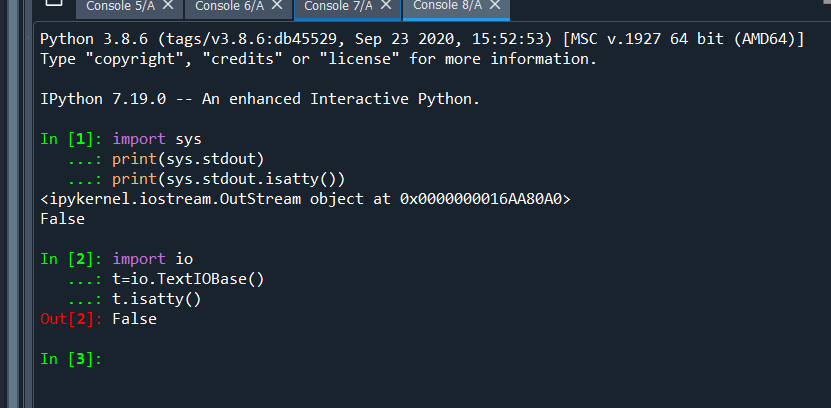Screen dimensions: 831x408
Task: Click the t=io.TextIOBase() line
Action: pyautogui.click(x=188, y=279)
